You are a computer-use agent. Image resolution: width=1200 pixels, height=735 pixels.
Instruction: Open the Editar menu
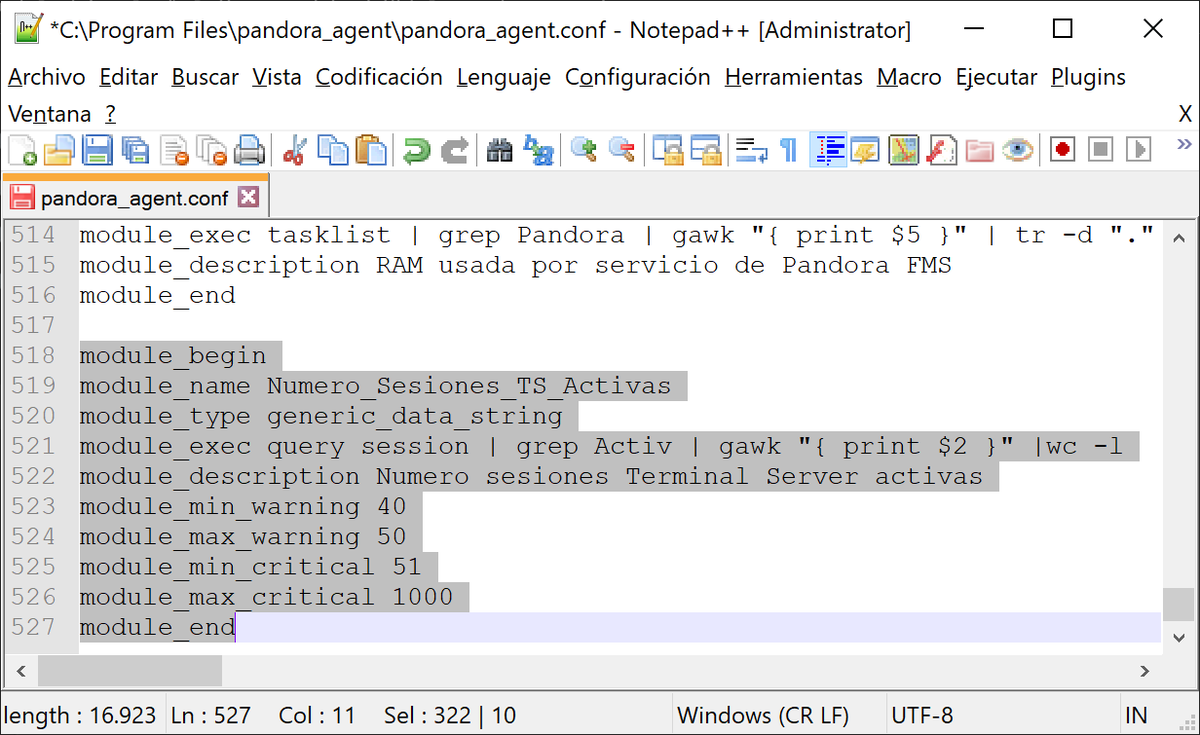pos(129,77)
